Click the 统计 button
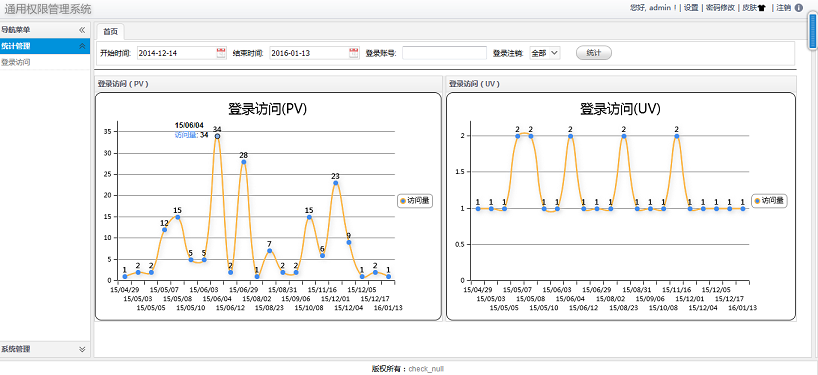 (x=594, y=53)
